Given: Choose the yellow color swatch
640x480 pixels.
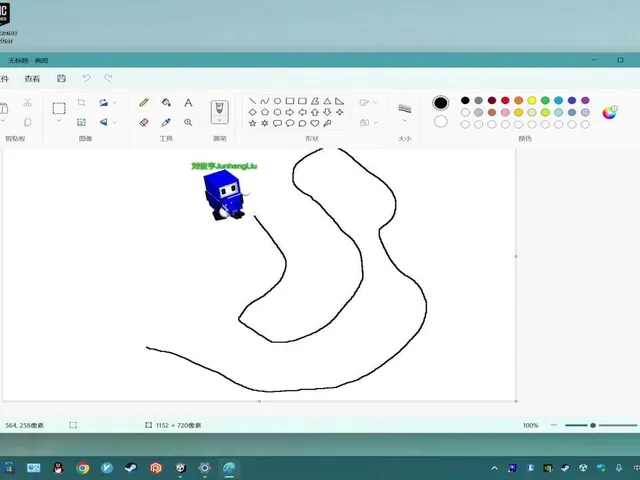Looking at the screenshot, I should 532,100.
